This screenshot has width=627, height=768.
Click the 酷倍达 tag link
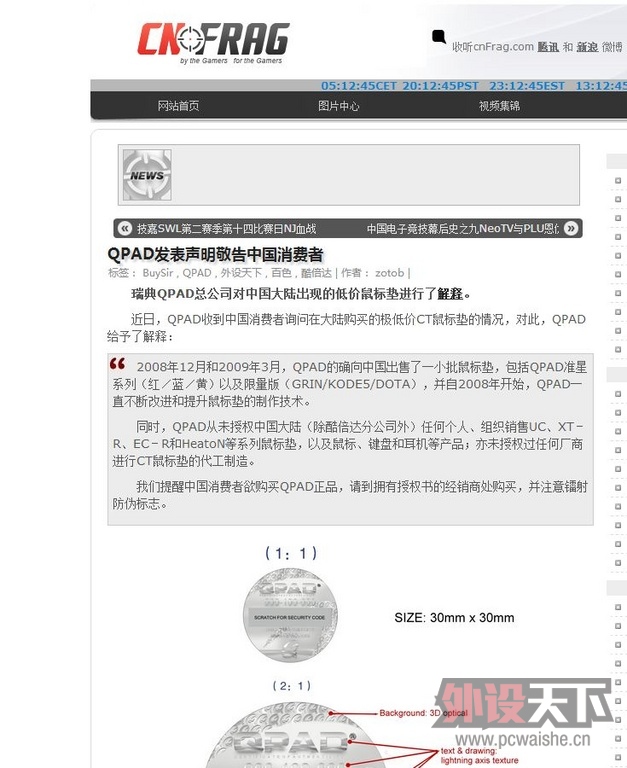click(316, 273)
